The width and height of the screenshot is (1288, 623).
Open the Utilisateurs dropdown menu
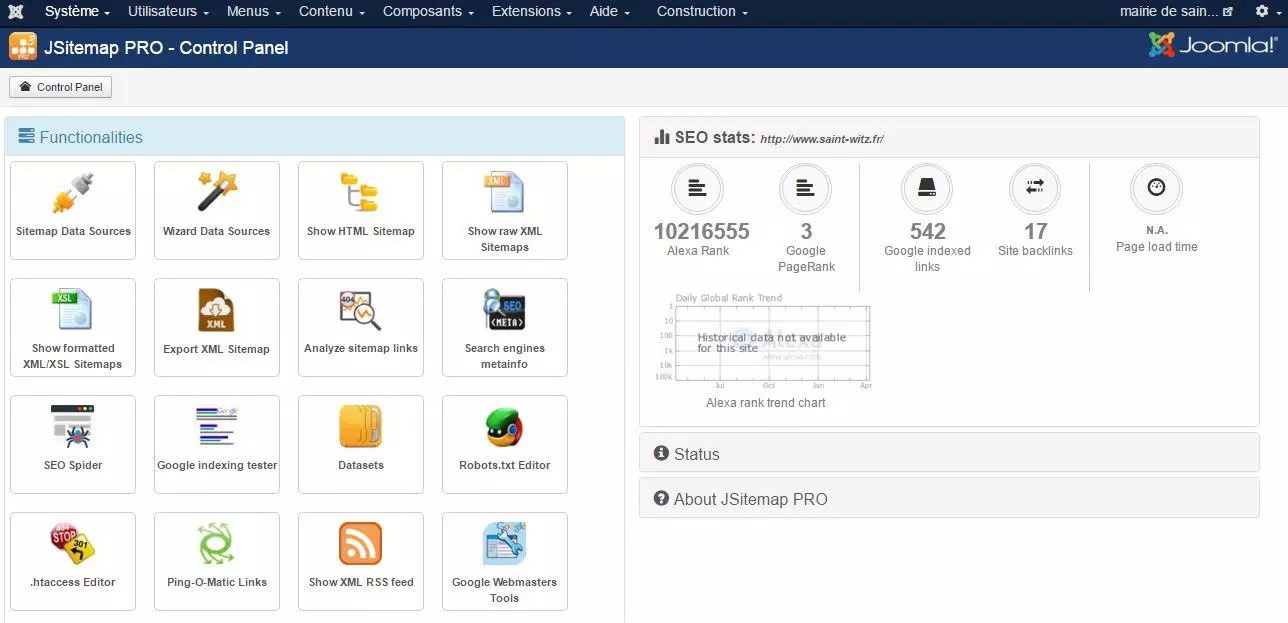point(169,12)
